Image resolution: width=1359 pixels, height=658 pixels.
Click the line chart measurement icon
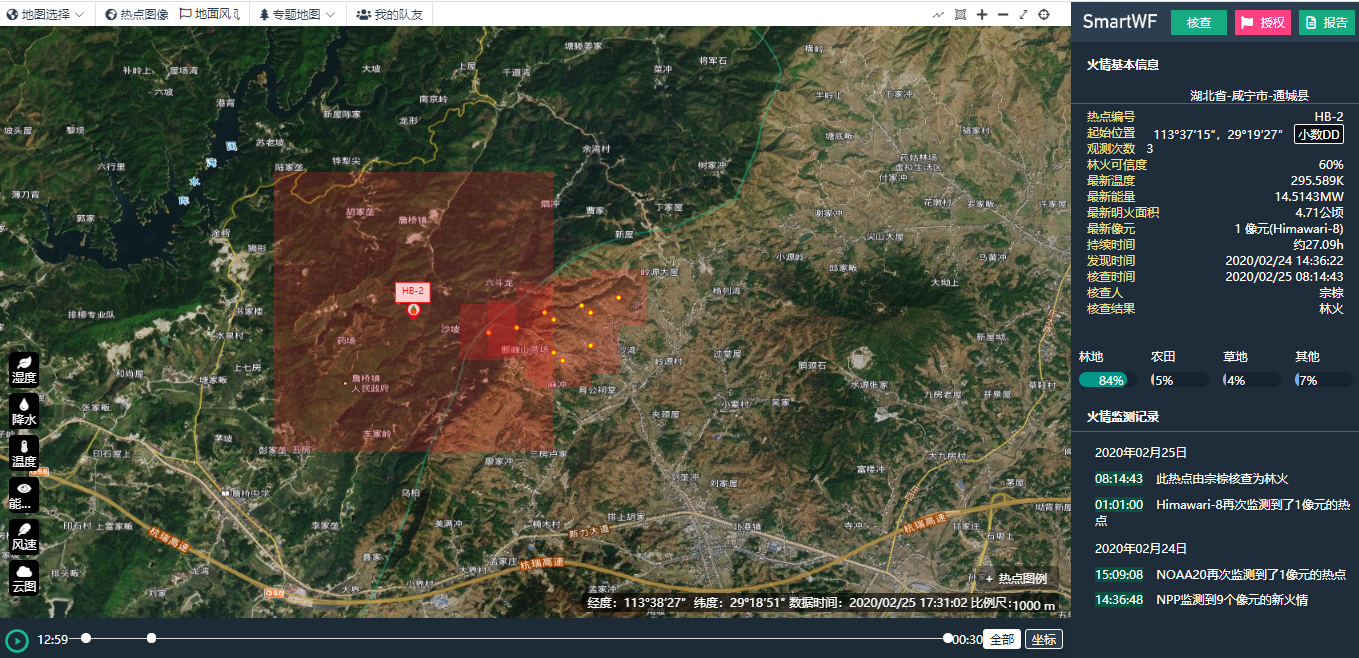click(938, 14)
